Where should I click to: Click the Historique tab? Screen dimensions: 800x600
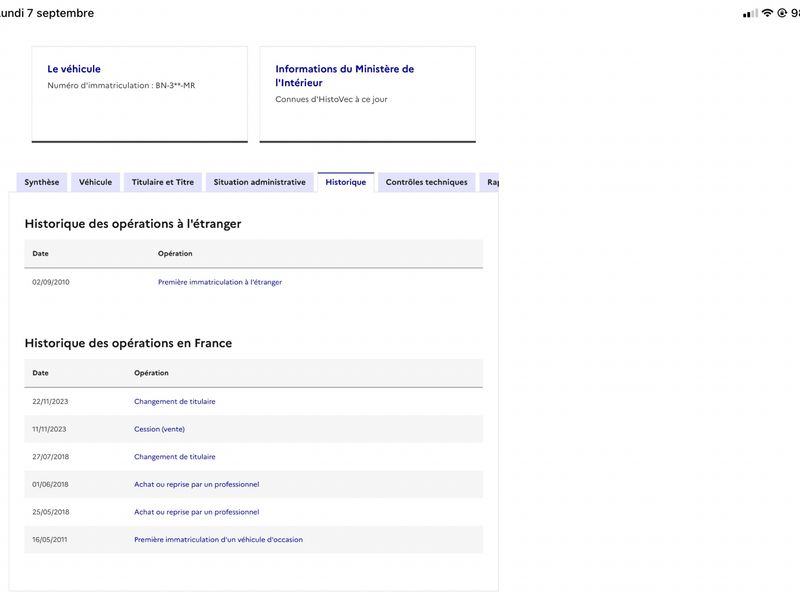pyautogui.click(x=345, y=182)
